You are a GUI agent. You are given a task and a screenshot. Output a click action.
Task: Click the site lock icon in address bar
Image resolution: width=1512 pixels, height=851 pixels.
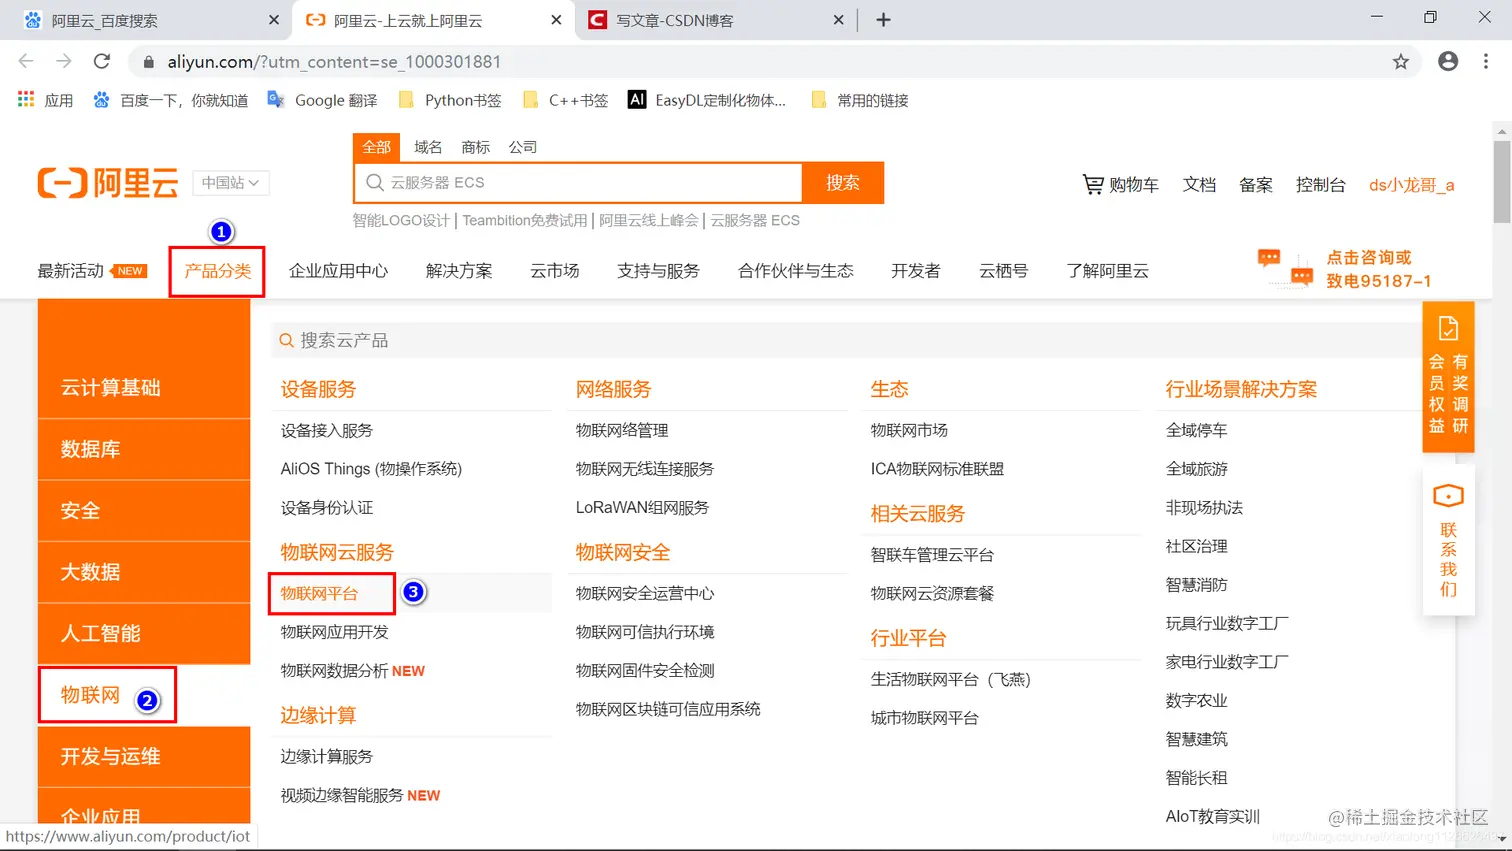coord(149,62)
